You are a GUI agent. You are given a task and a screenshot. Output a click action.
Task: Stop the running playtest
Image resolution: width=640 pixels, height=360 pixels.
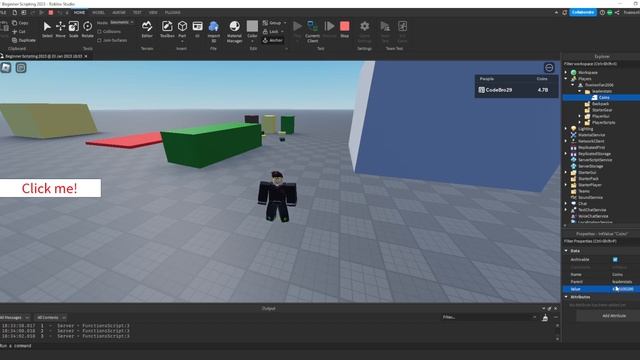(344, 29)
